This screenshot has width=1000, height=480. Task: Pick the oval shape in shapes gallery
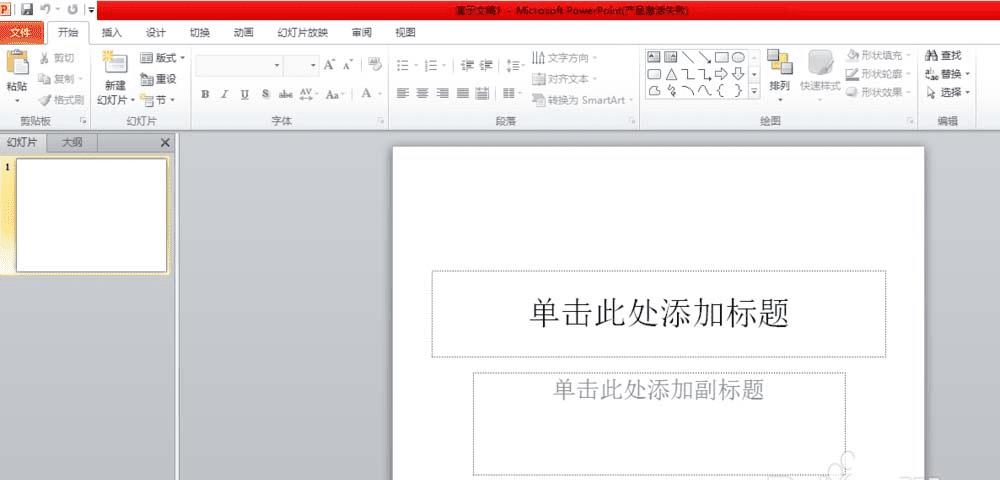click(738, 57)
